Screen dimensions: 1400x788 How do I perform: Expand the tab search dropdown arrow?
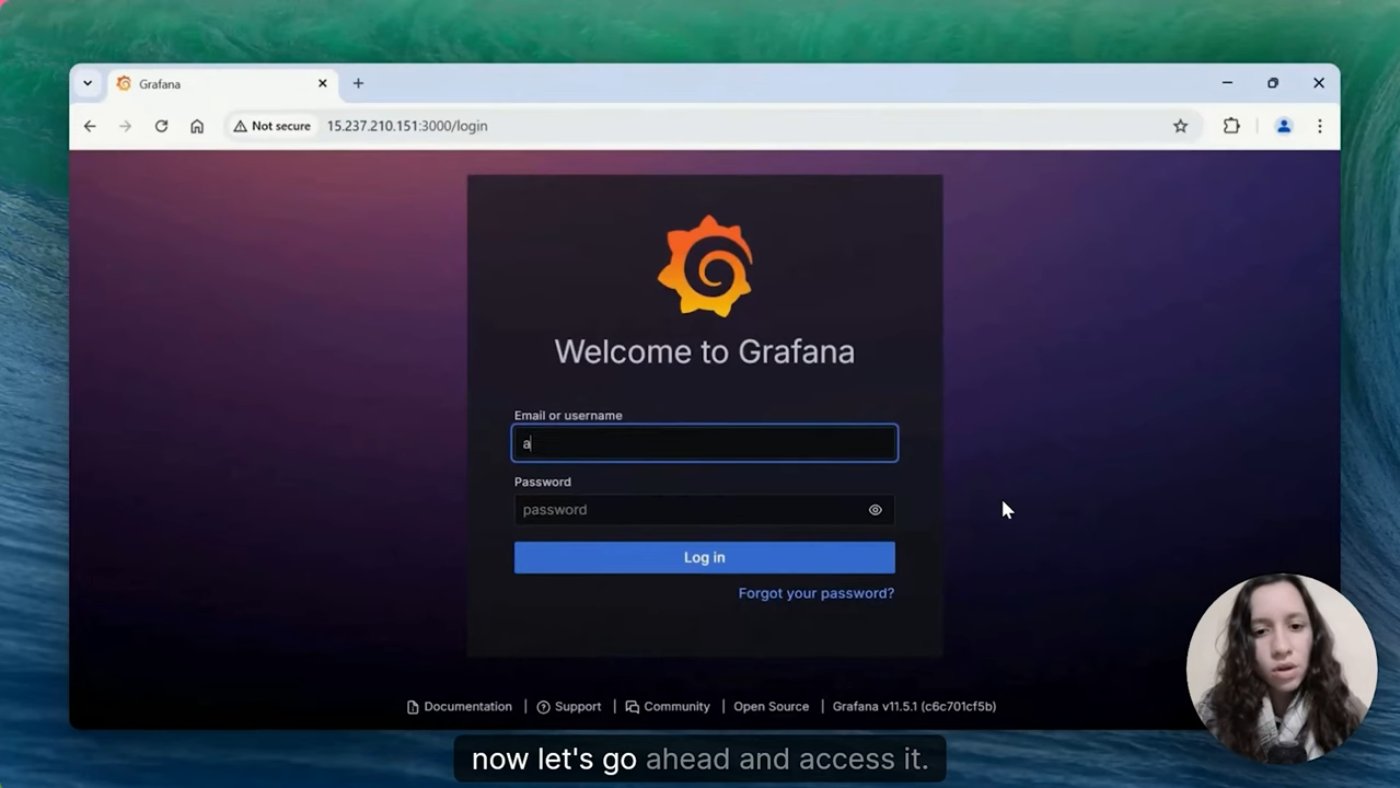point(88,84)
